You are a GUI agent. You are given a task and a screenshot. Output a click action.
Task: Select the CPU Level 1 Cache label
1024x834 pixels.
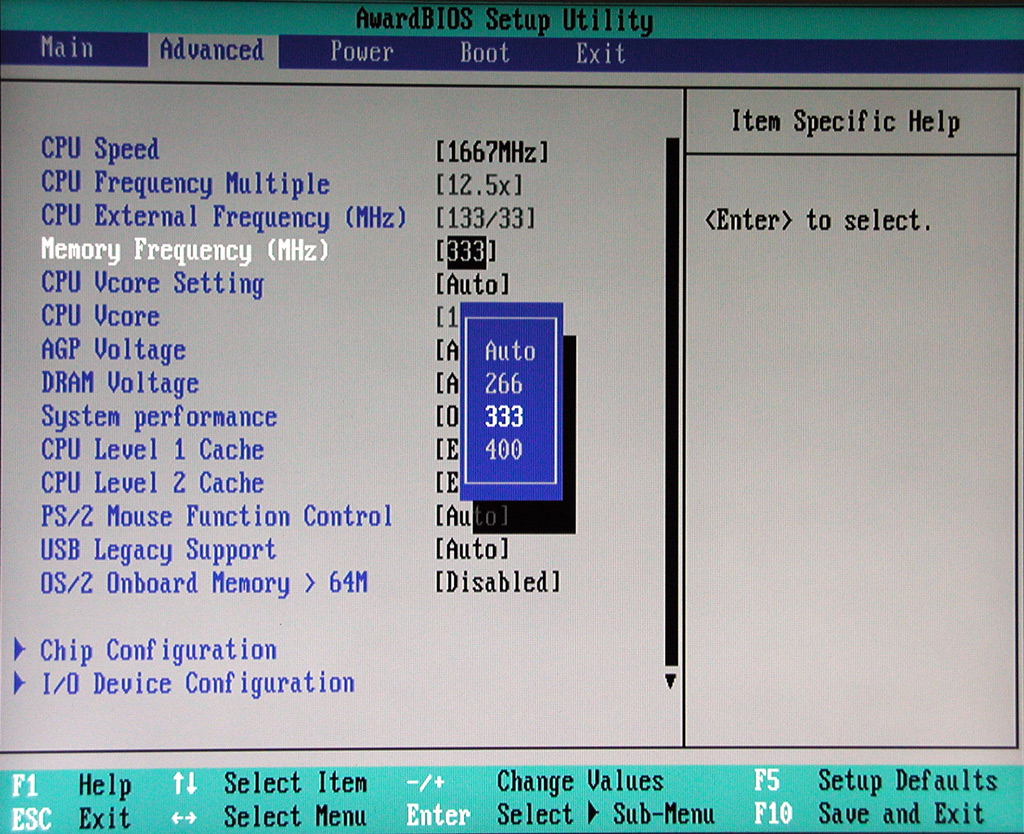click(x=152, y=450)
